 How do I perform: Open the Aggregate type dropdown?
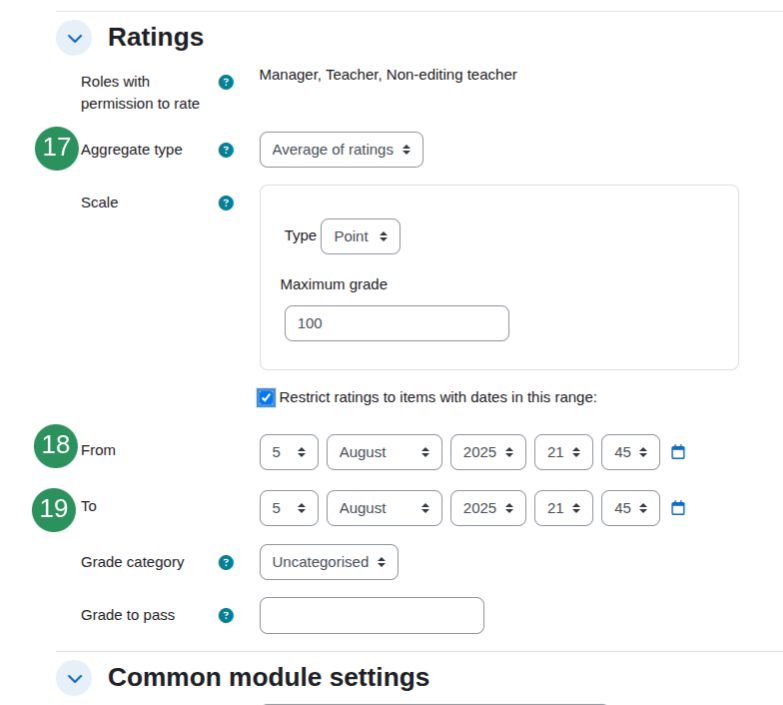(x=341, y=150)
